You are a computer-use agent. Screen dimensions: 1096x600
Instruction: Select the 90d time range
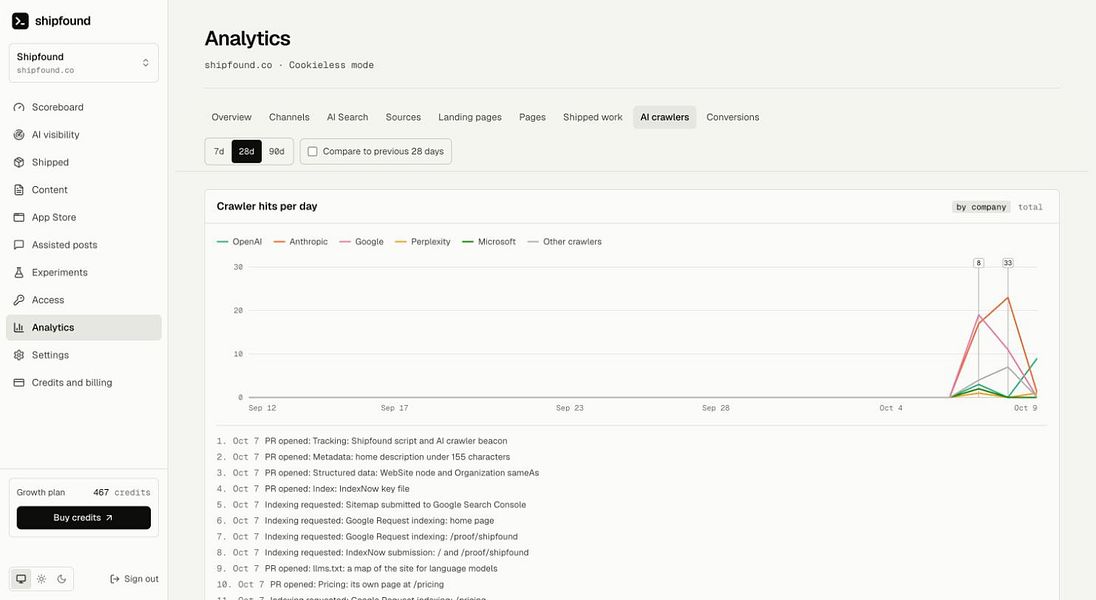click(277, 152)
